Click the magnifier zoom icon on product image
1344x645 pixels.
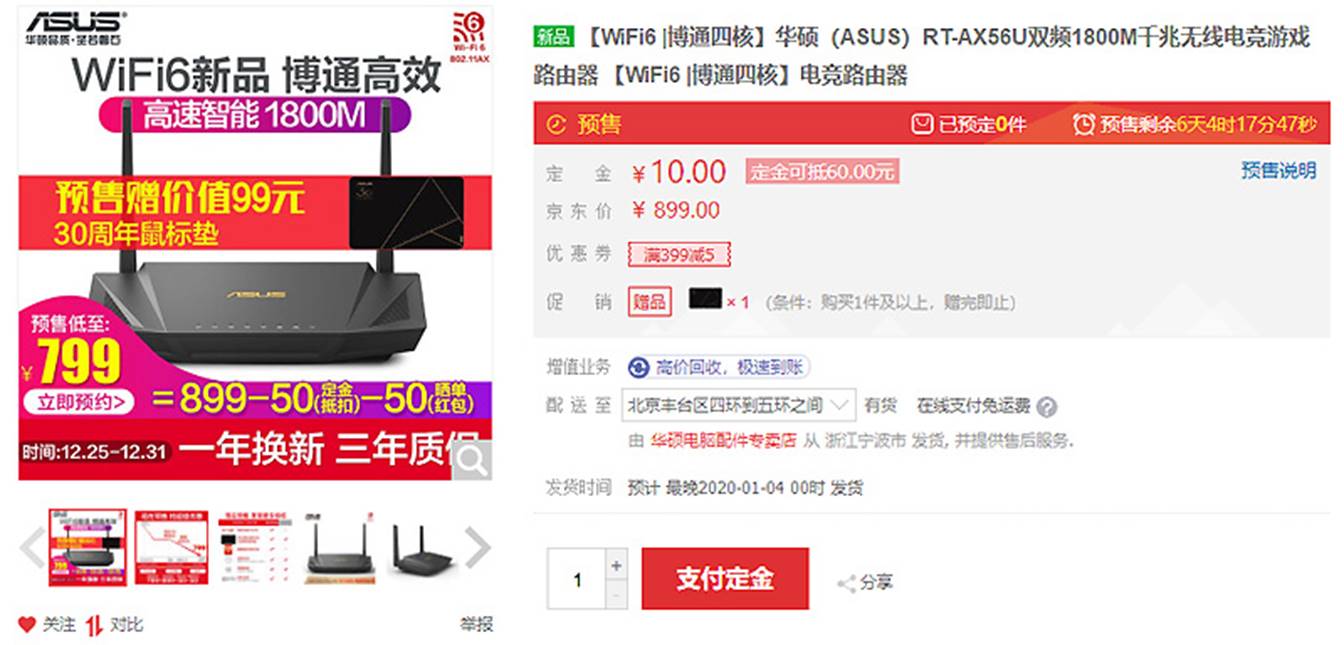[x=472, y=459]
